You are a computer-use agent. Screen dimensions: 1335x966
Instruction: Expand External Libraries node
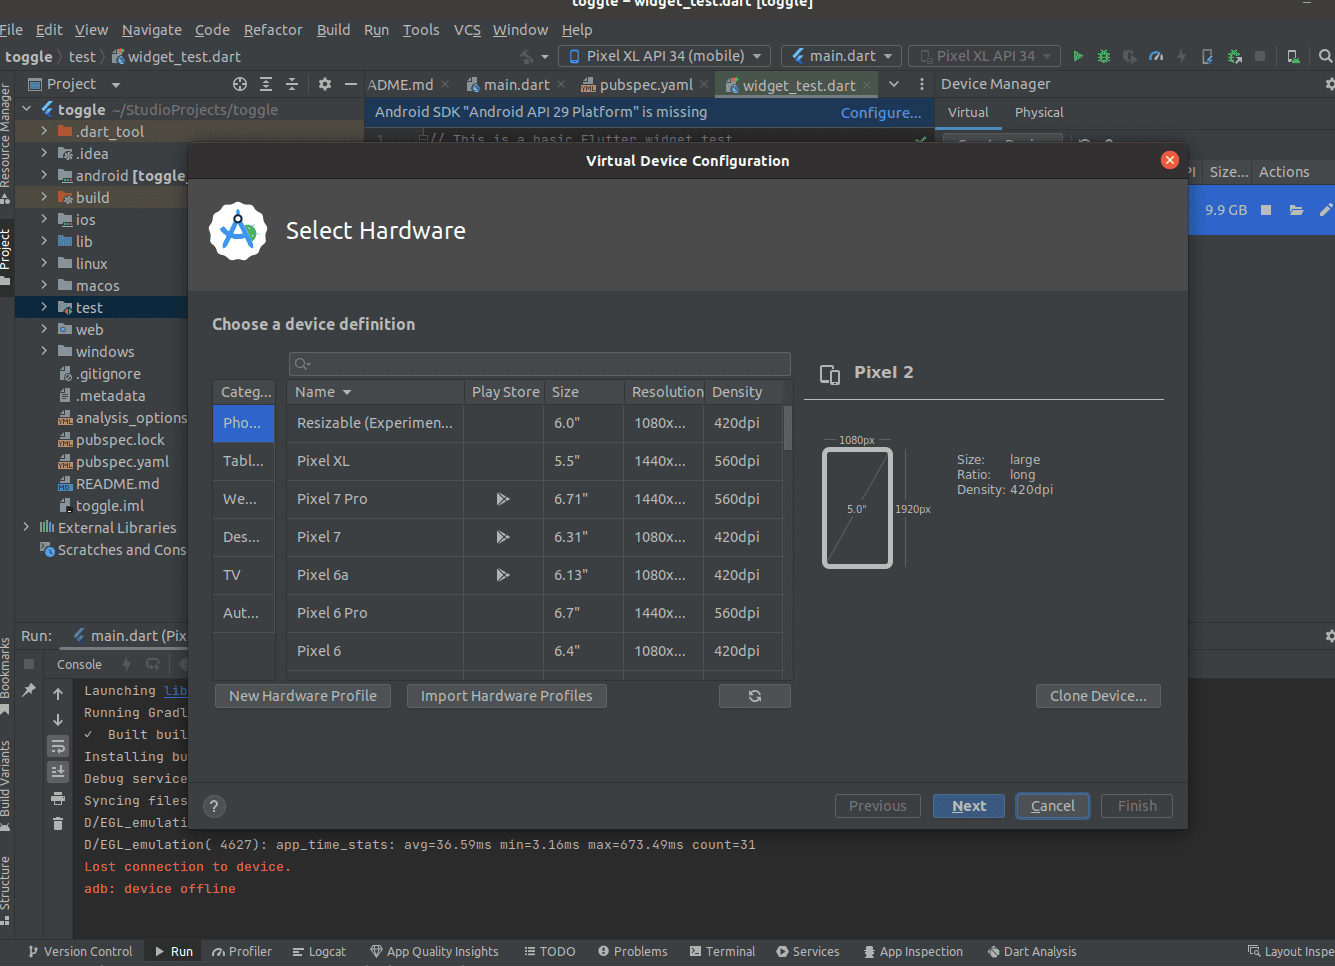click(26, 527)
